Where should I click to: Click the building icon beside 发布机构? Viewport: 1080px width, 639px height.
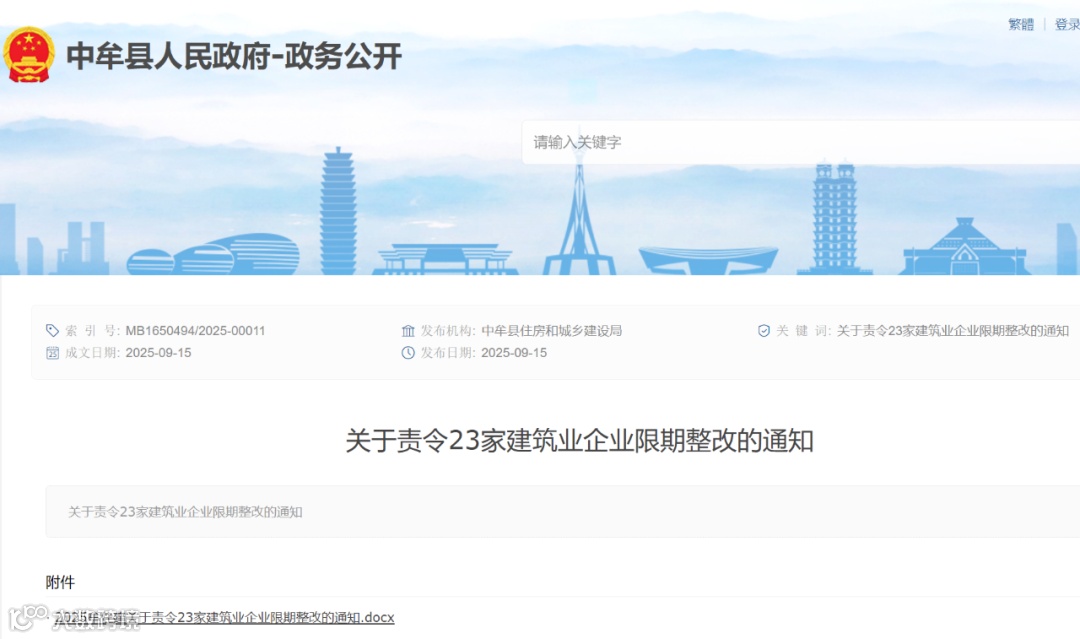(x=408, y=329)
